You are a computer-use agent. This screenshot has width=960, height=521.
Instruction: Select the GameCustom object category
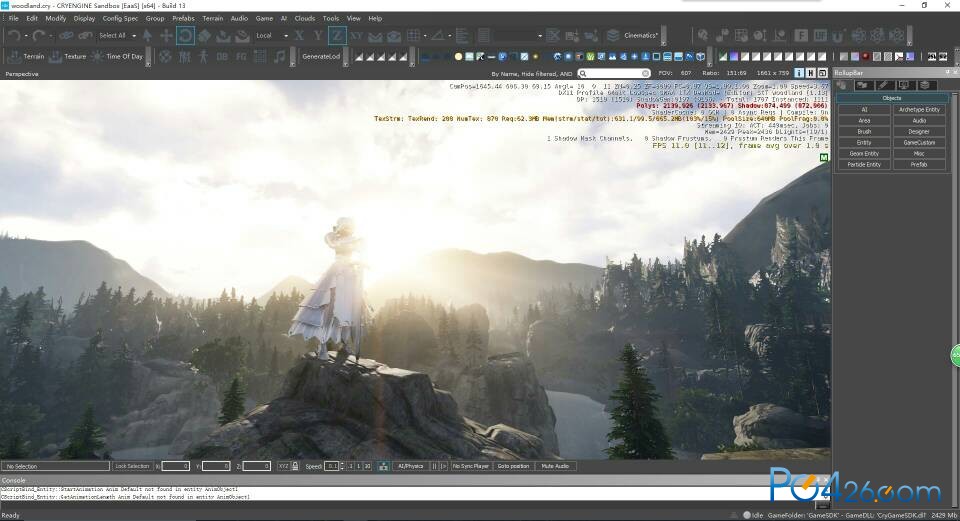[919, 143]
